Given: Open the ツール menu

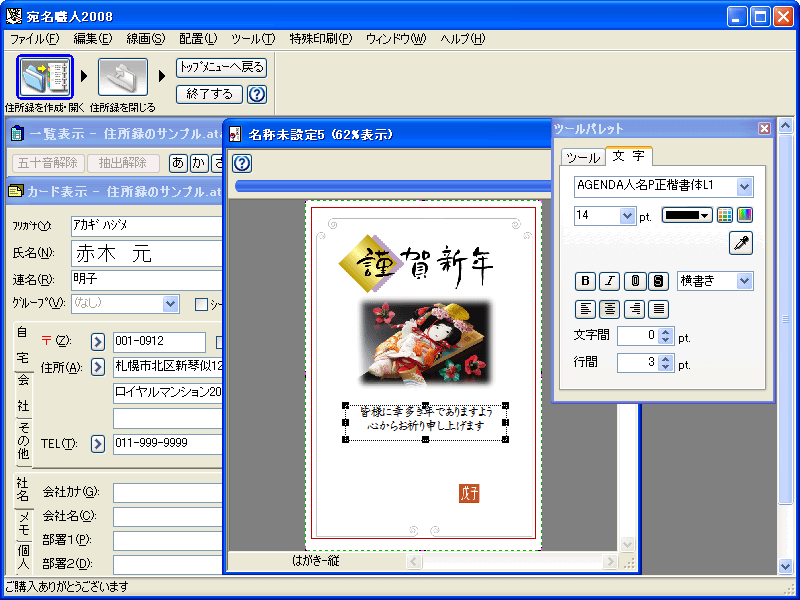Looking at the screenshot, I should pyautogui.click(x=253, y=39).
